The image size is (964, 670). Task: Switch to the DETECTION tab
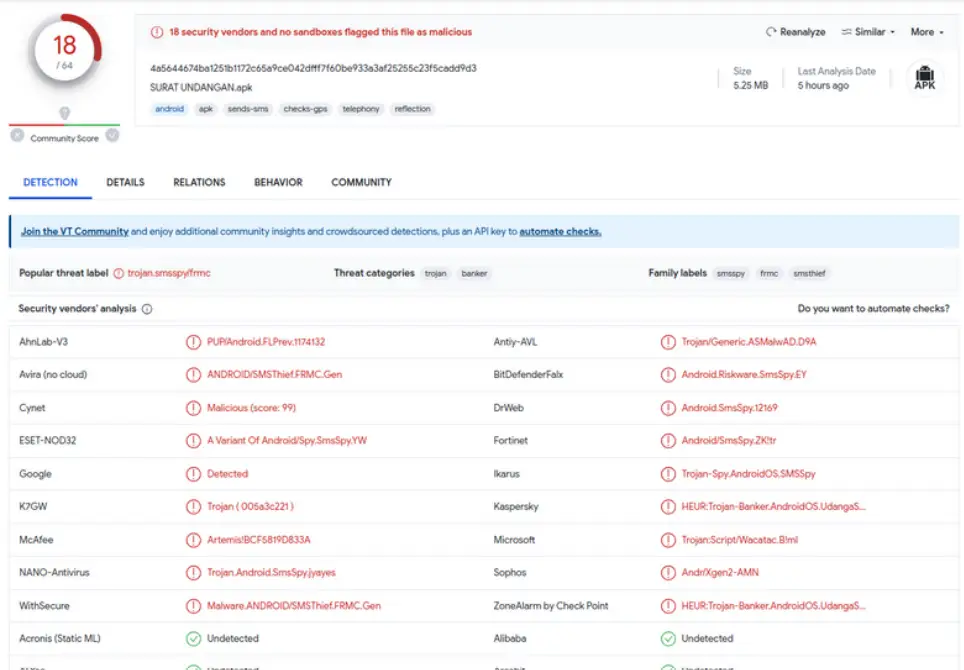(50, 182)
